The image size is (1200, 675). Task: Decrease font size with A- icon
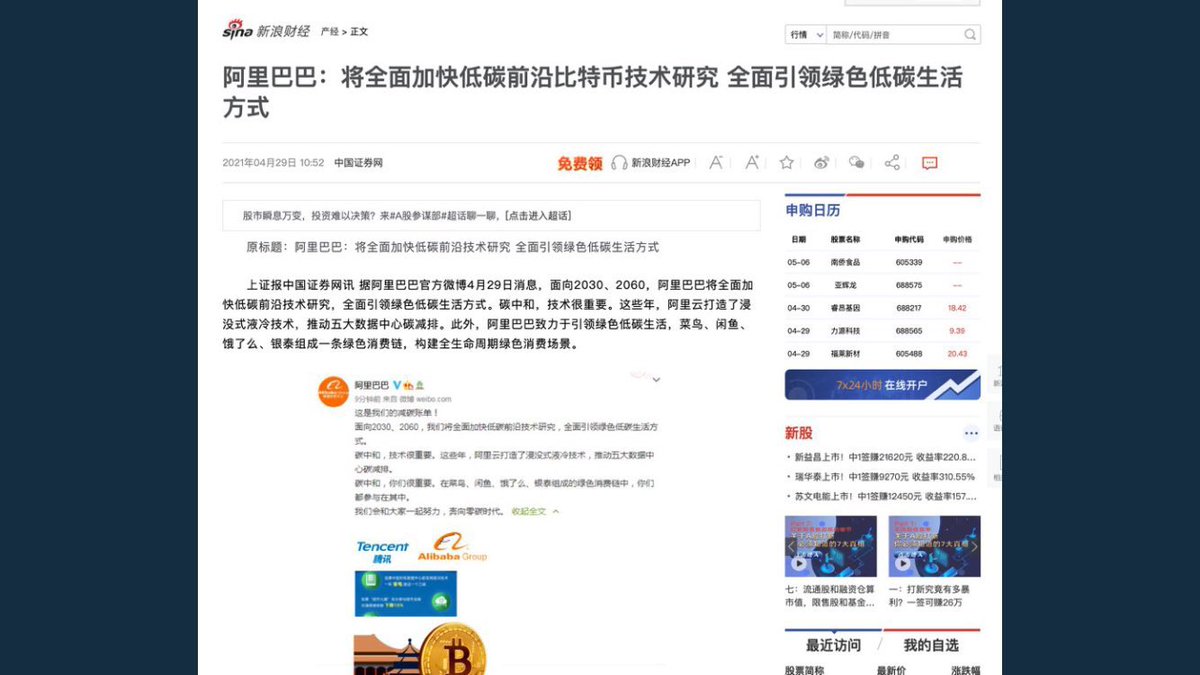pyautogui.click(x=716, y=162)
